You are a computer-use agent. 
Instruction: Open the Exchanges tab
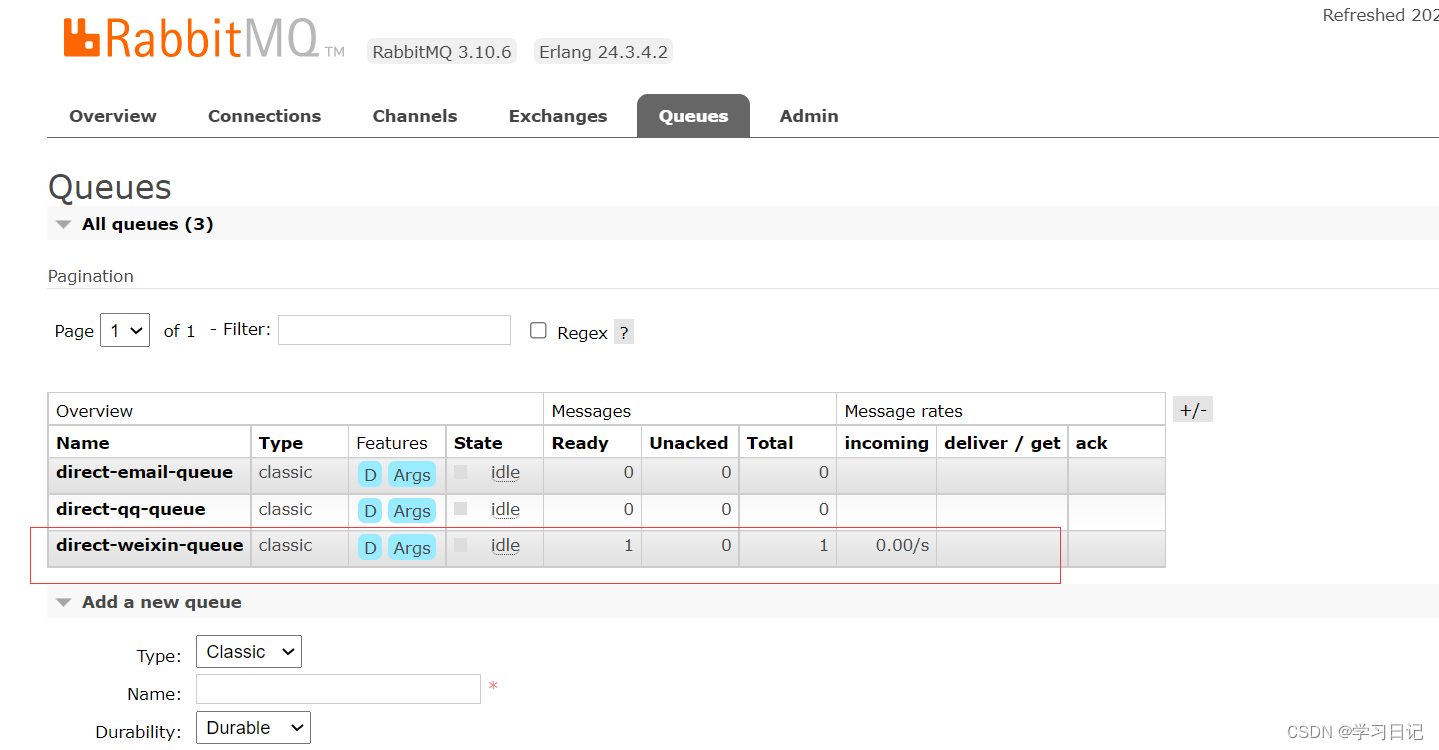pos(558,116)
